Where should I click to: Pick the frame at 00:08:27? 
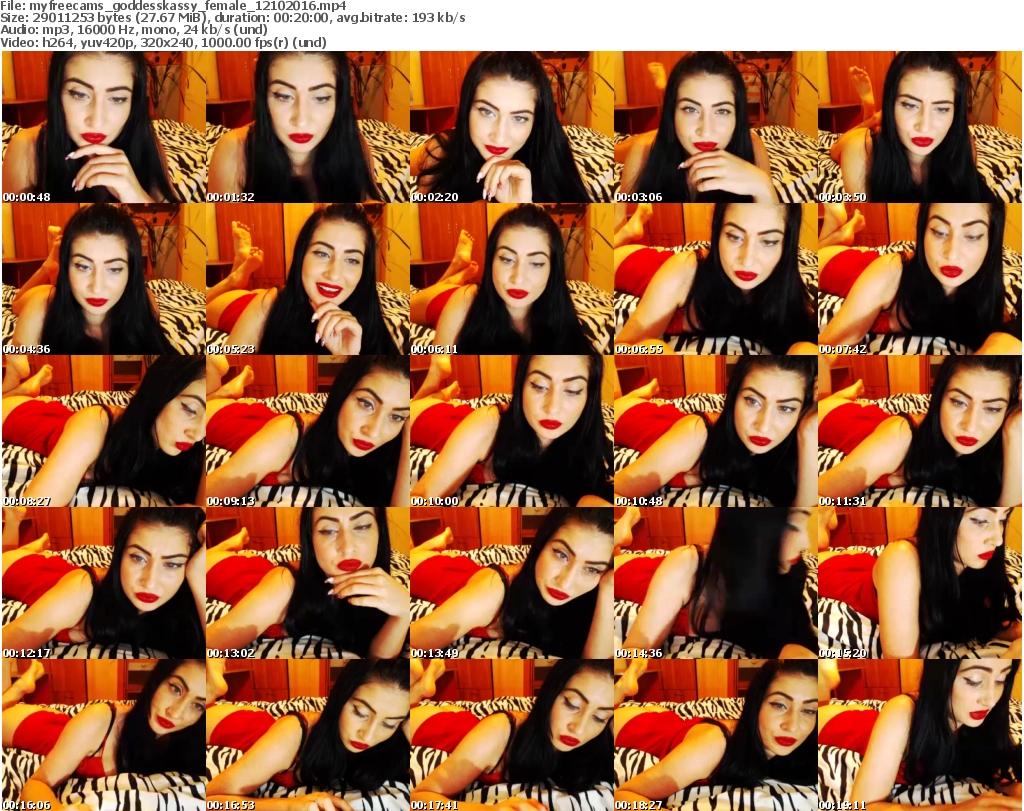104,431
